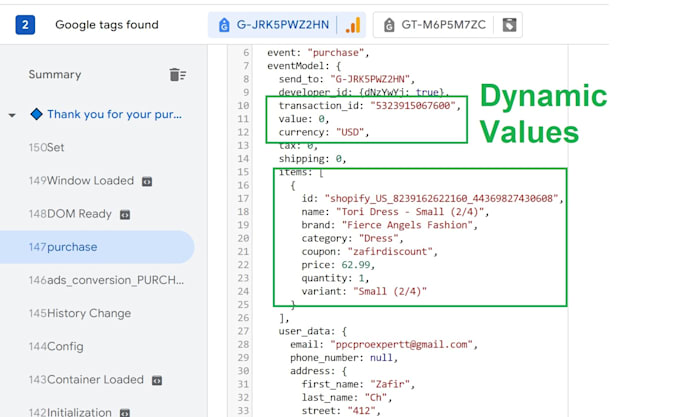
Task: Click the code icon beside Window Loaded
Action: (147, 181)
